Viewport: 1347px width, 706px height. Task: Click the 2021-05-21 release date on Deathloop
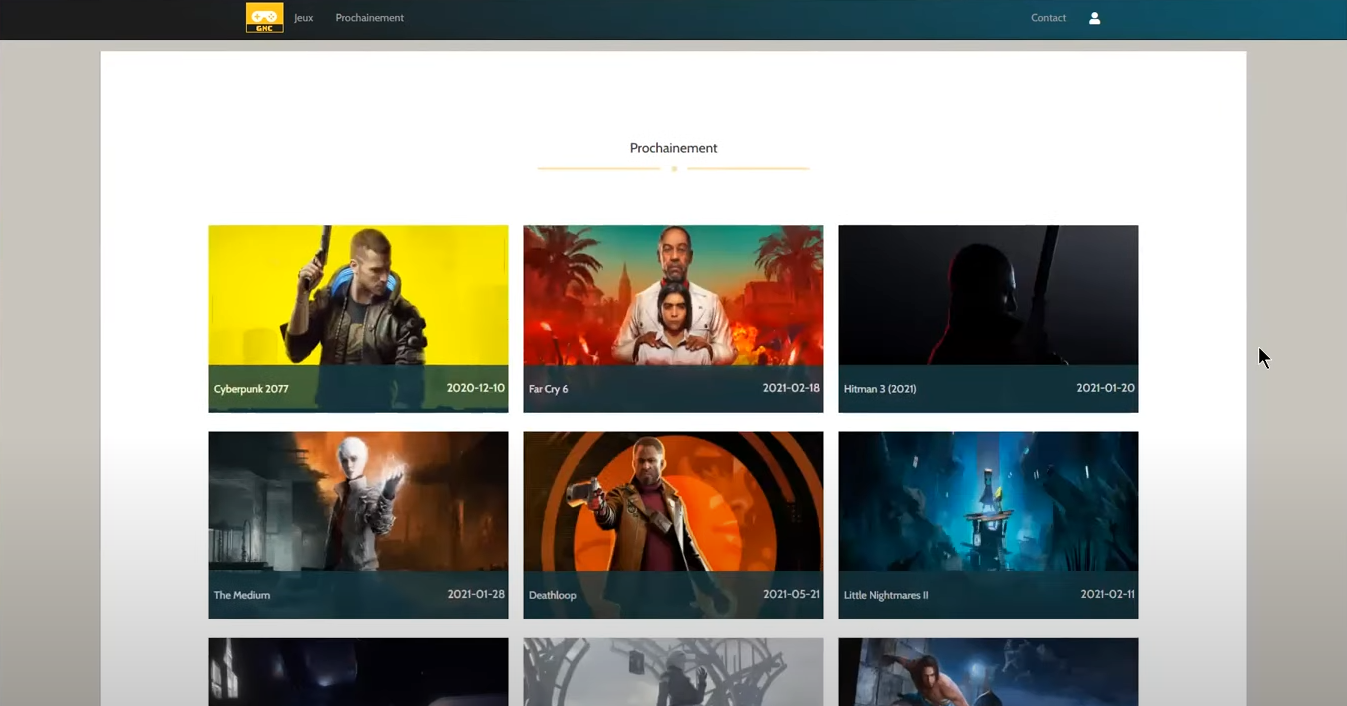791,594
